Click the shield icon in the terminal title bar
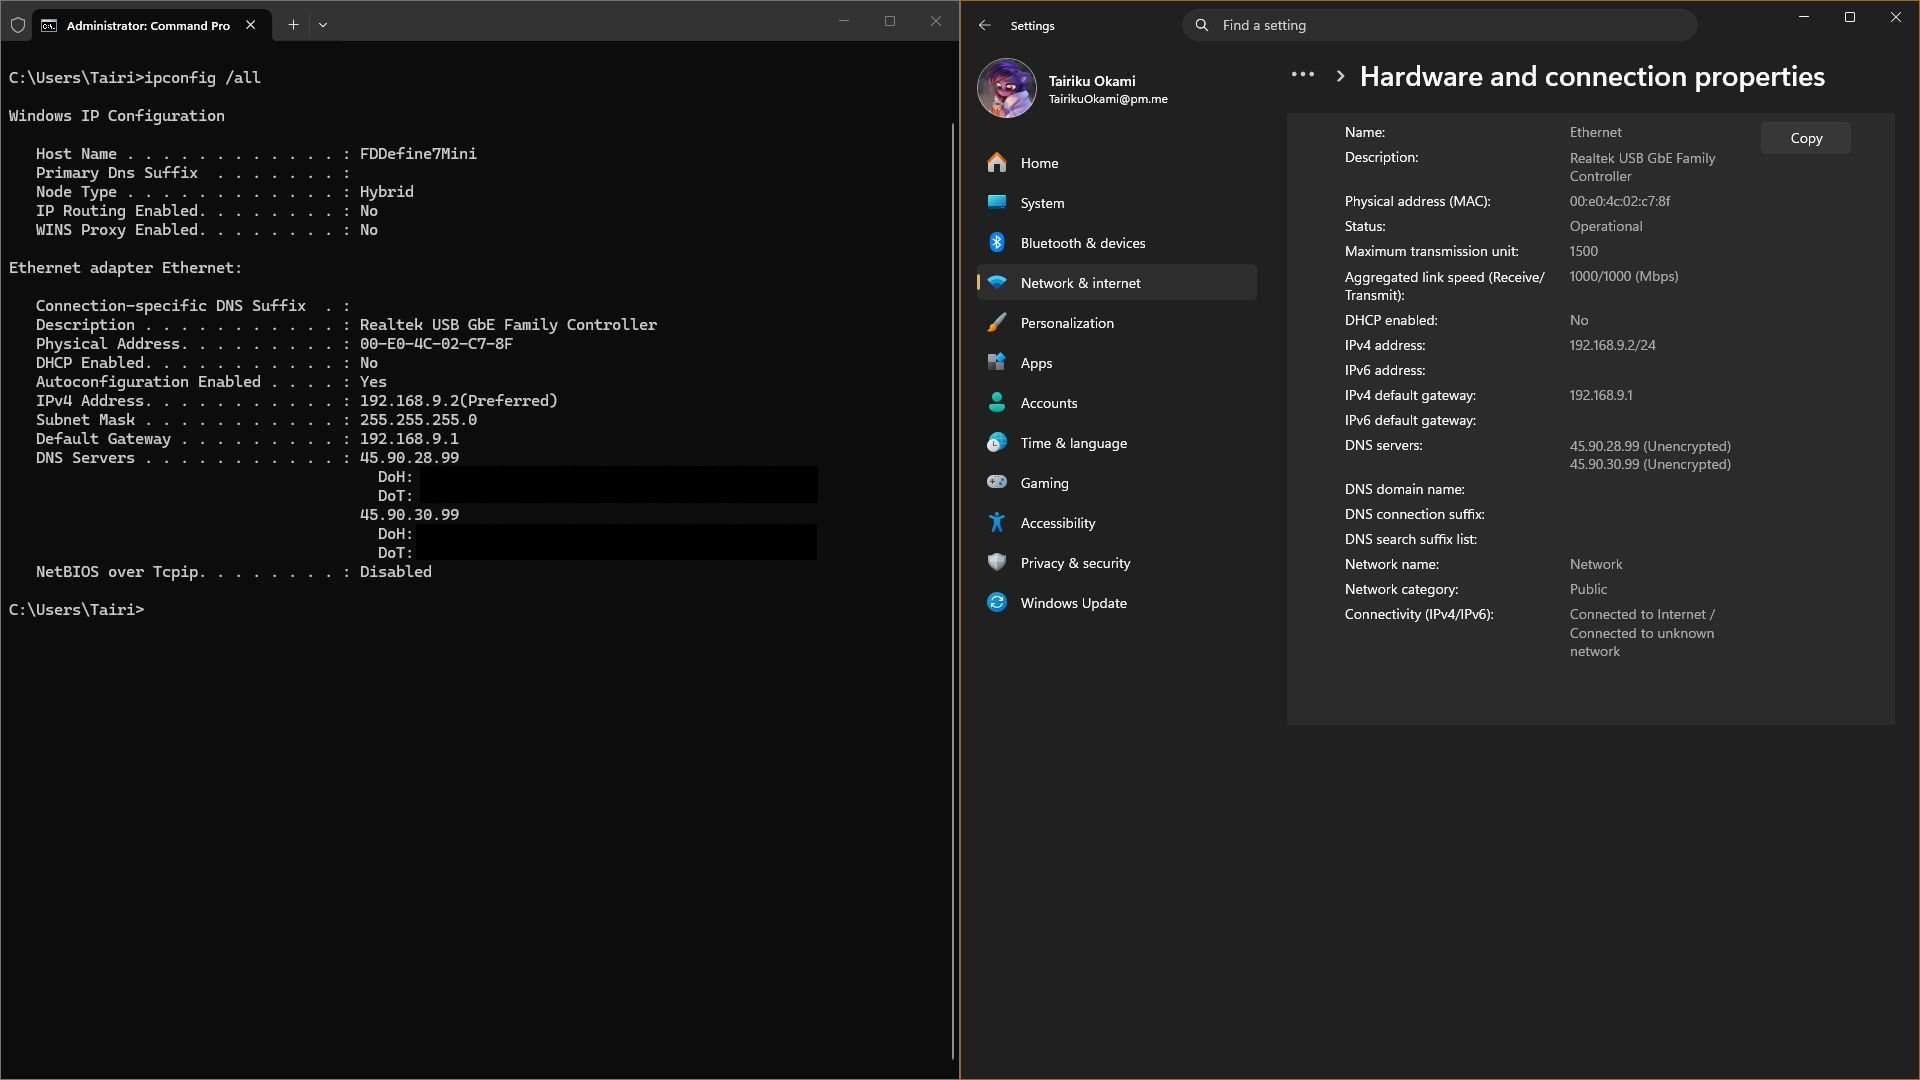The width and height of the screenshot is (1920, 1080). tap(17, 25)
